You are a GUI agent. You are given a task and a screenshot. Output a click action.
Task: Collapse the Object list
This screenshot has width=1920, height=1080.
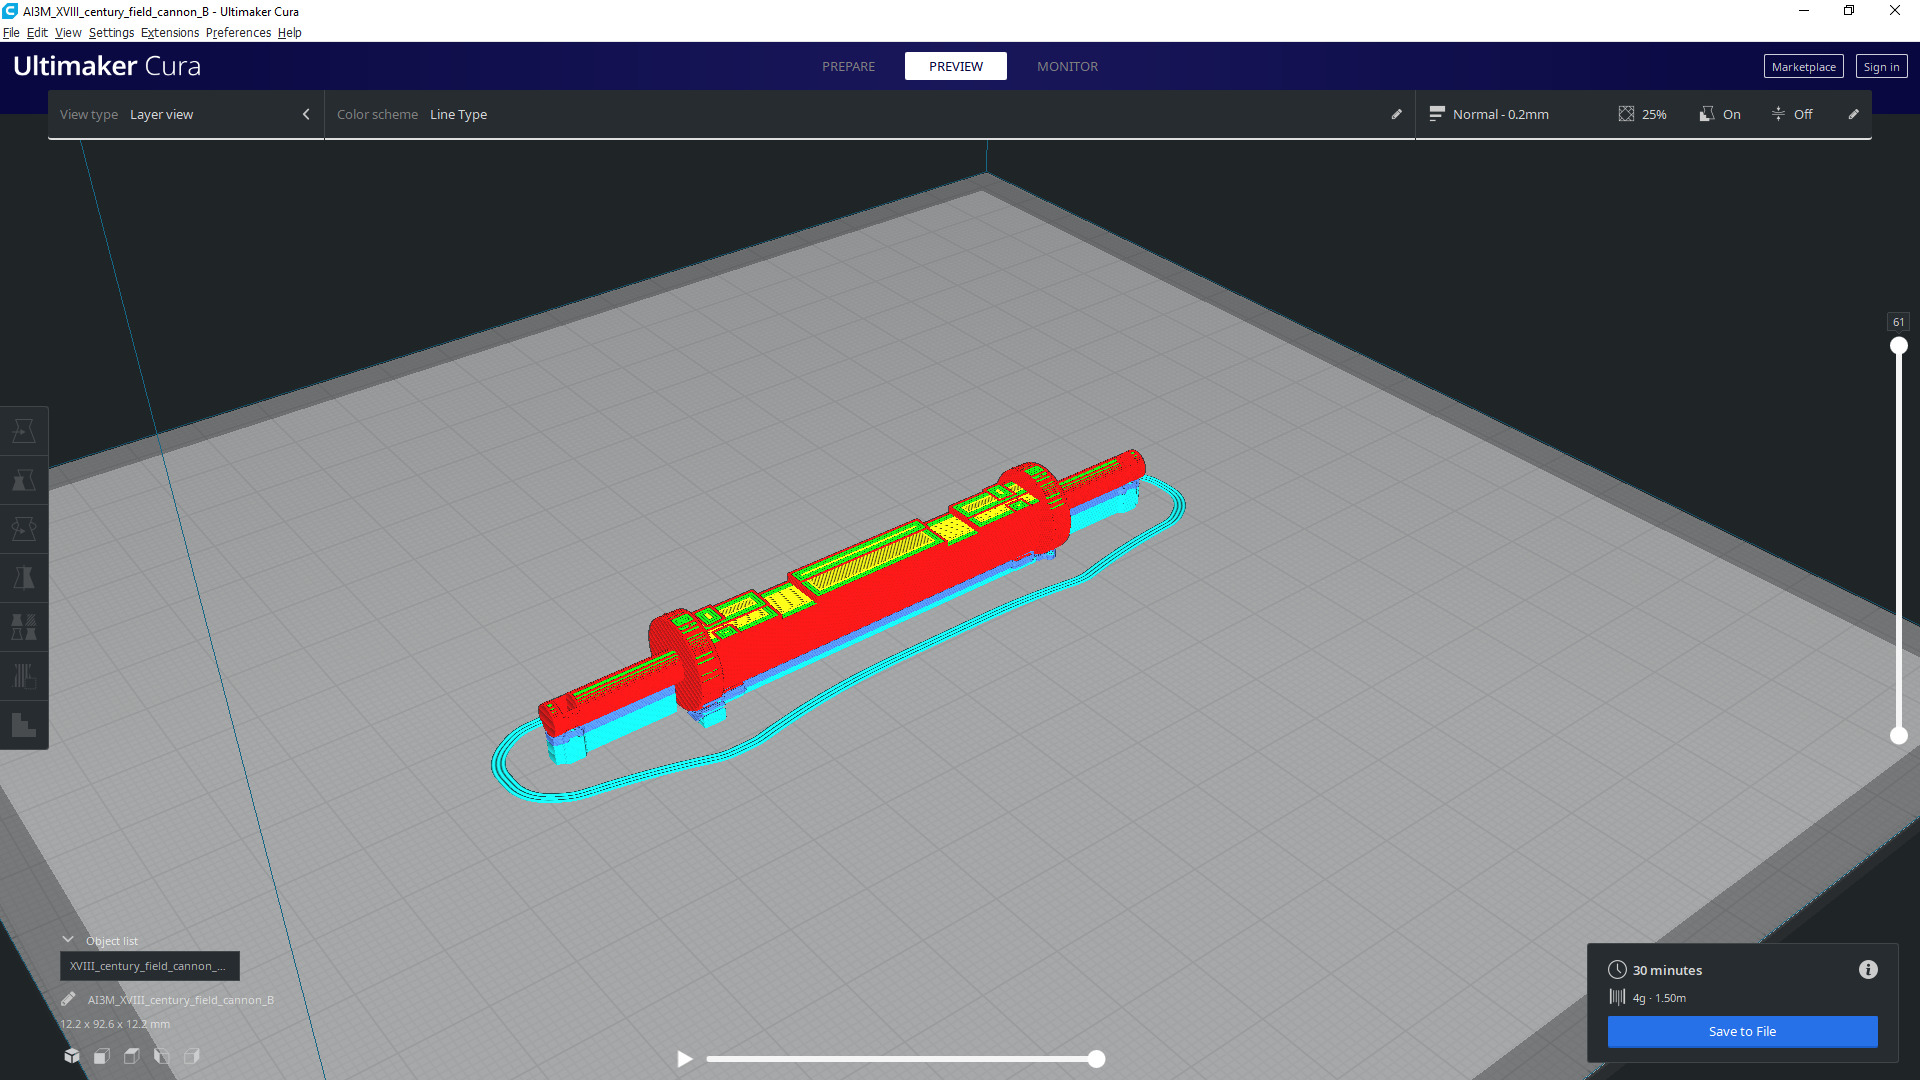pos(68,941)
